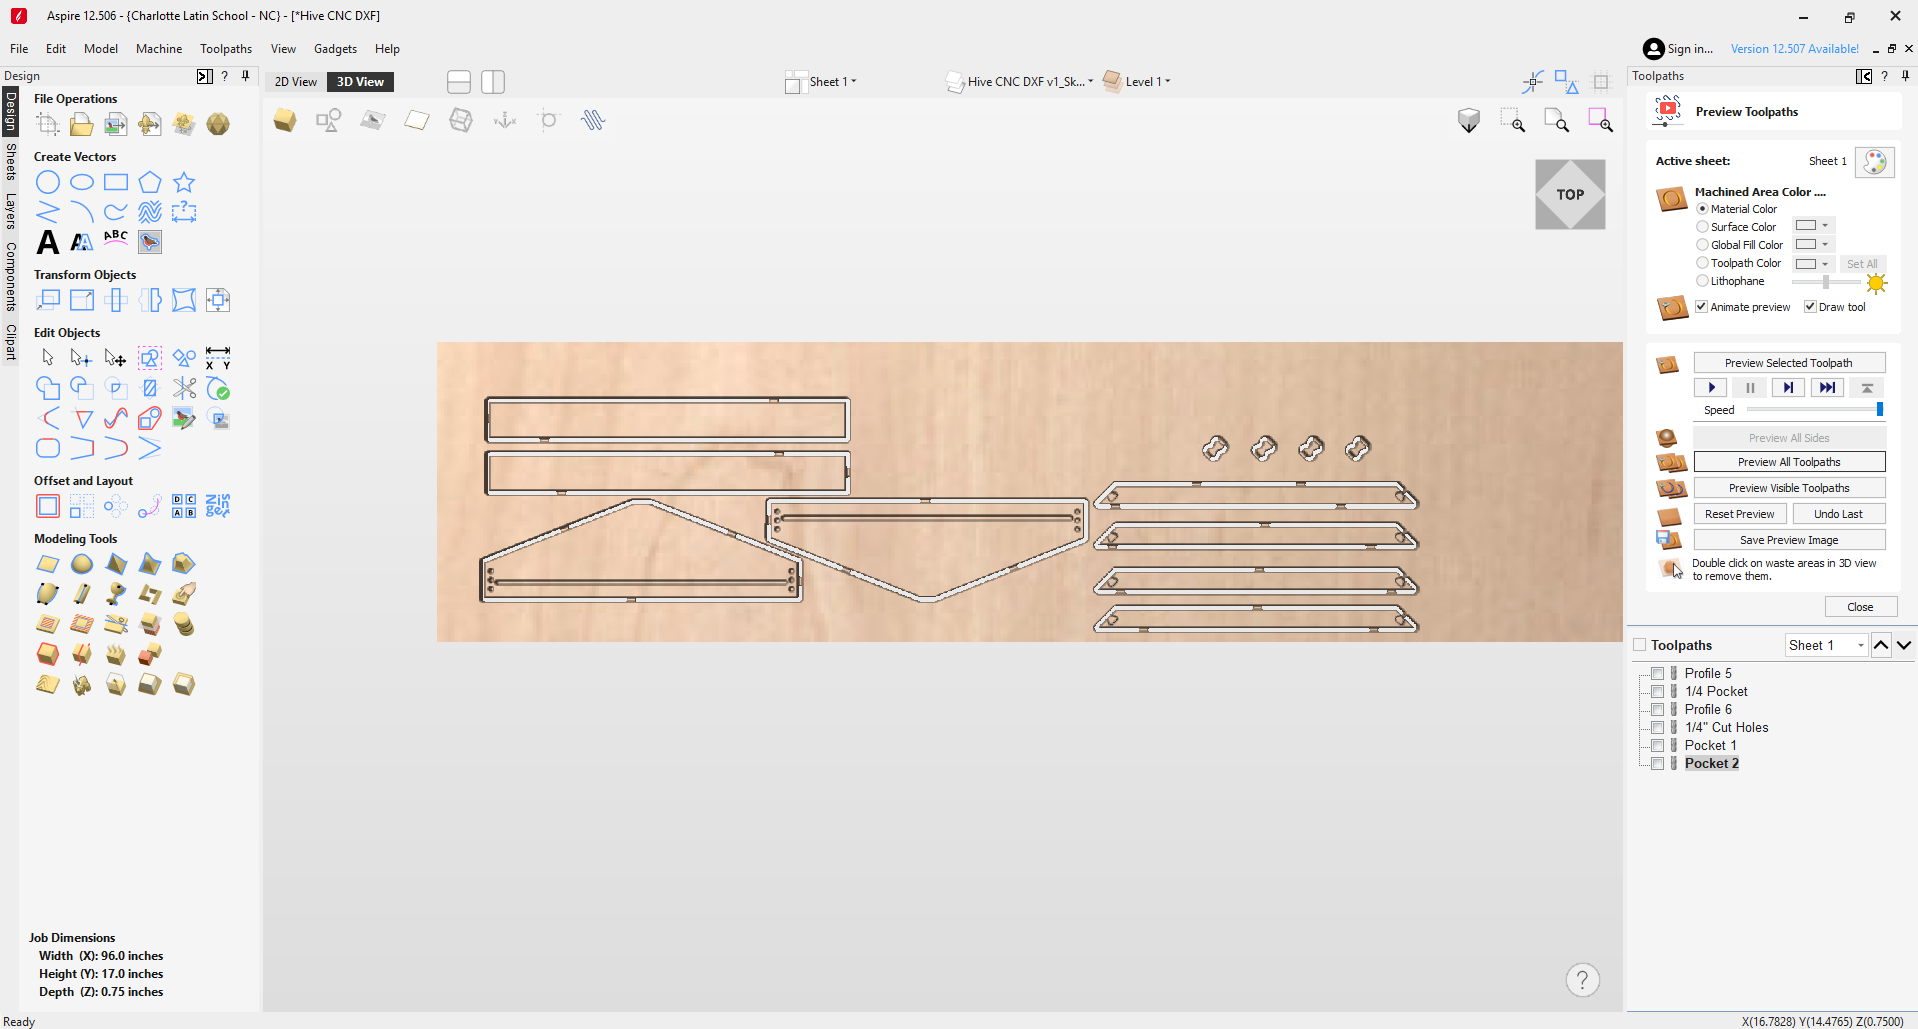Select the Draw Bezier Curve tool
1918x1029 pixels.
(x=115, y=212)
